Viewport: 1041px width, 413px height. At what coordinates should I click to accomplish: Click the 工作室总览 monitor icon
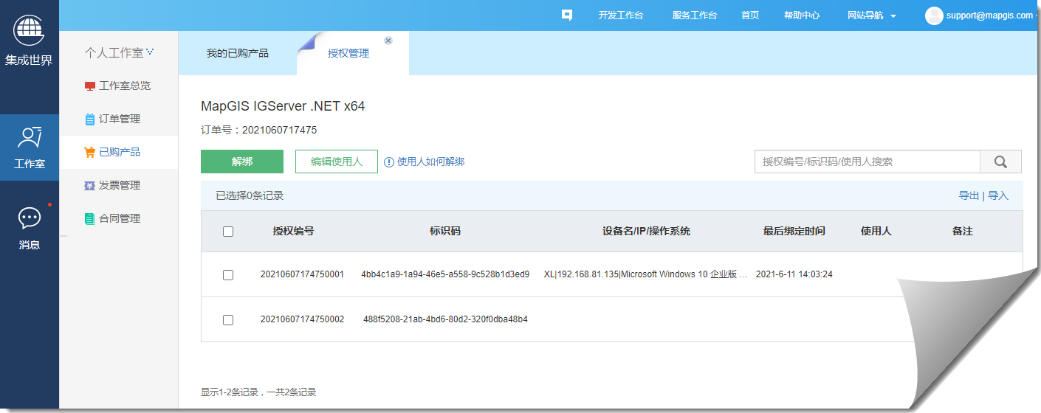pos(90,86)
